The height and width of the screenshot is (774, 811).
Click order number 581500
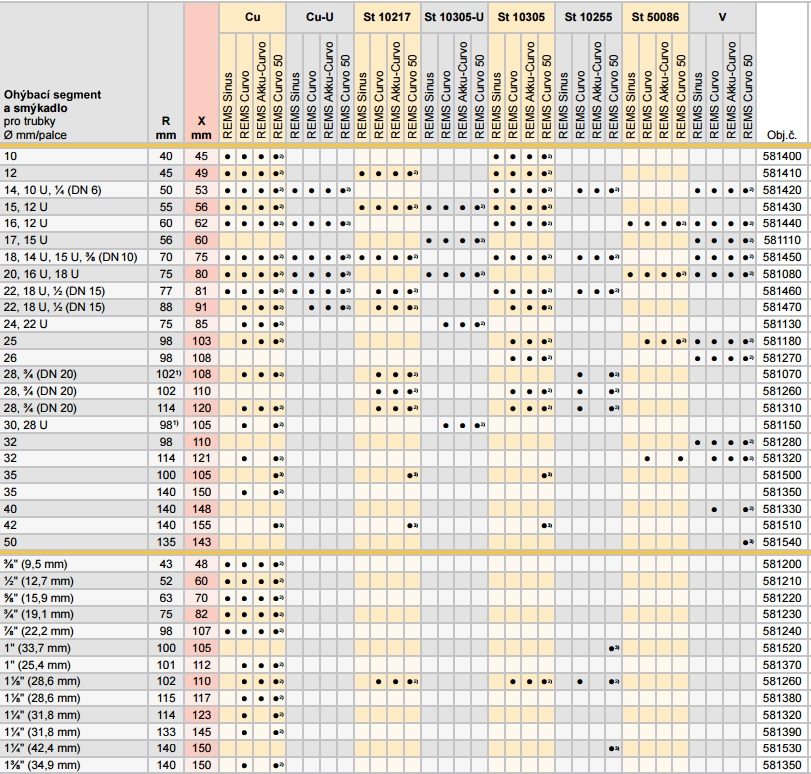point(782,475)
